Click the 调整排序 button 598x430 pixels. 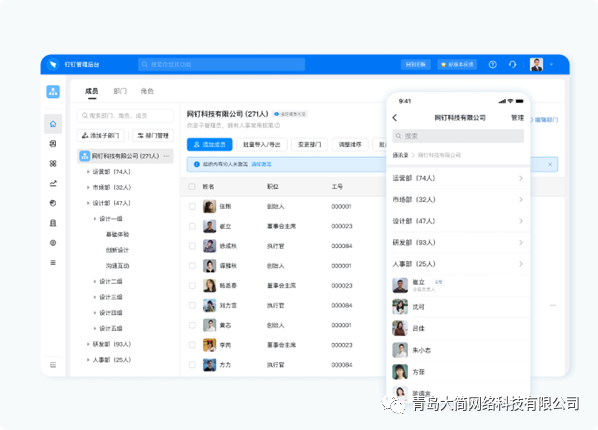(x=350, y=145)
